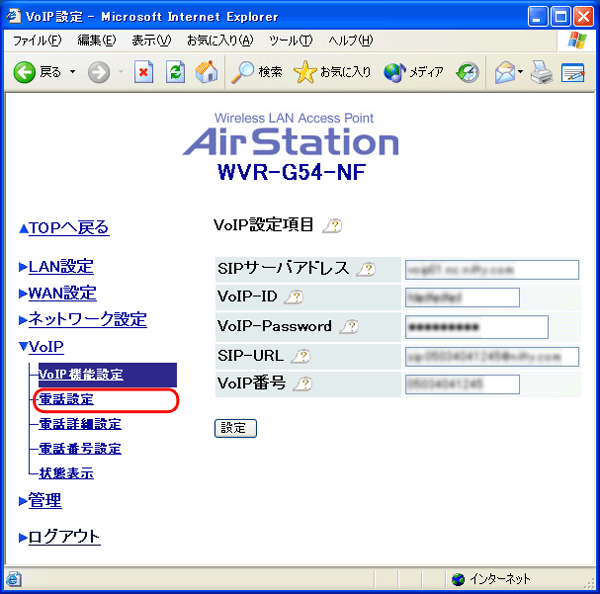Open the 表示(V) menu
This screenshot has width=600, height=594.
point(151,40)
